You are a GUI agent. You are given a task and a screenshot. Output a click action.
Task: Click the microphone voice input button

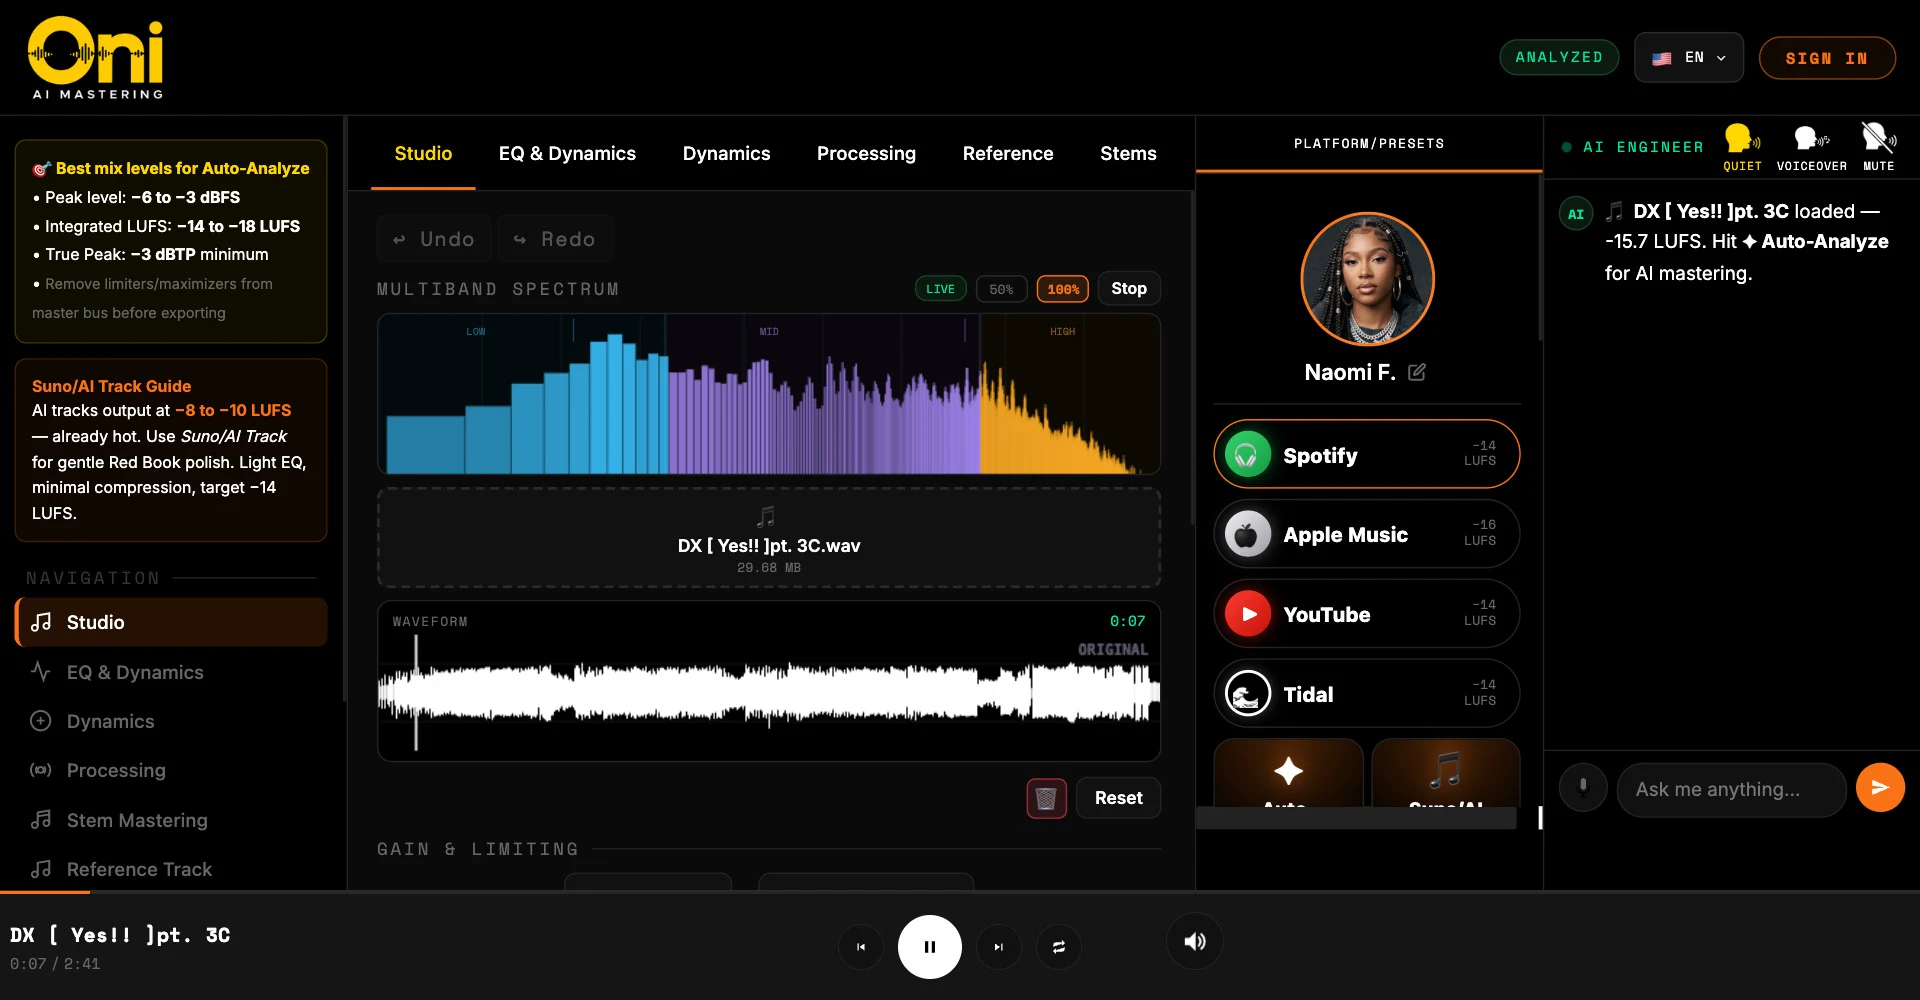pyautogui.click(x=1582, y=788)
